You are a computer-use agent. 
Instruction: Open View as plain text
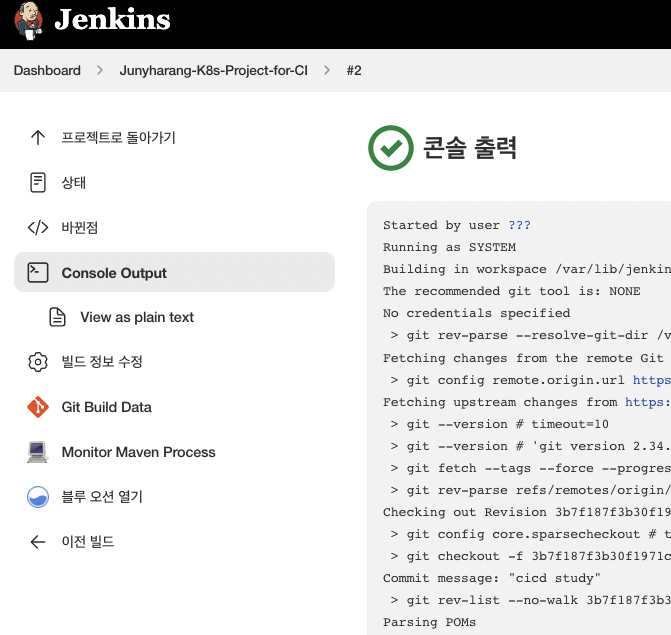coord(137,317)
